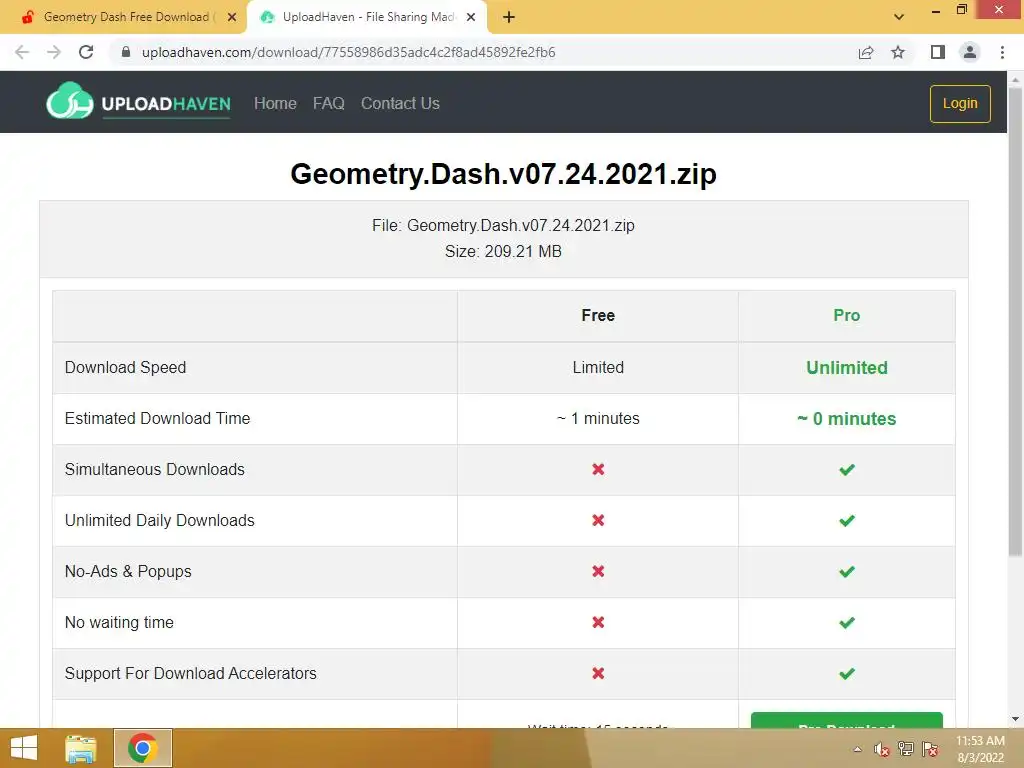Show hidden system tray icons
The image size is (1024, 768).
coord(857,749)
